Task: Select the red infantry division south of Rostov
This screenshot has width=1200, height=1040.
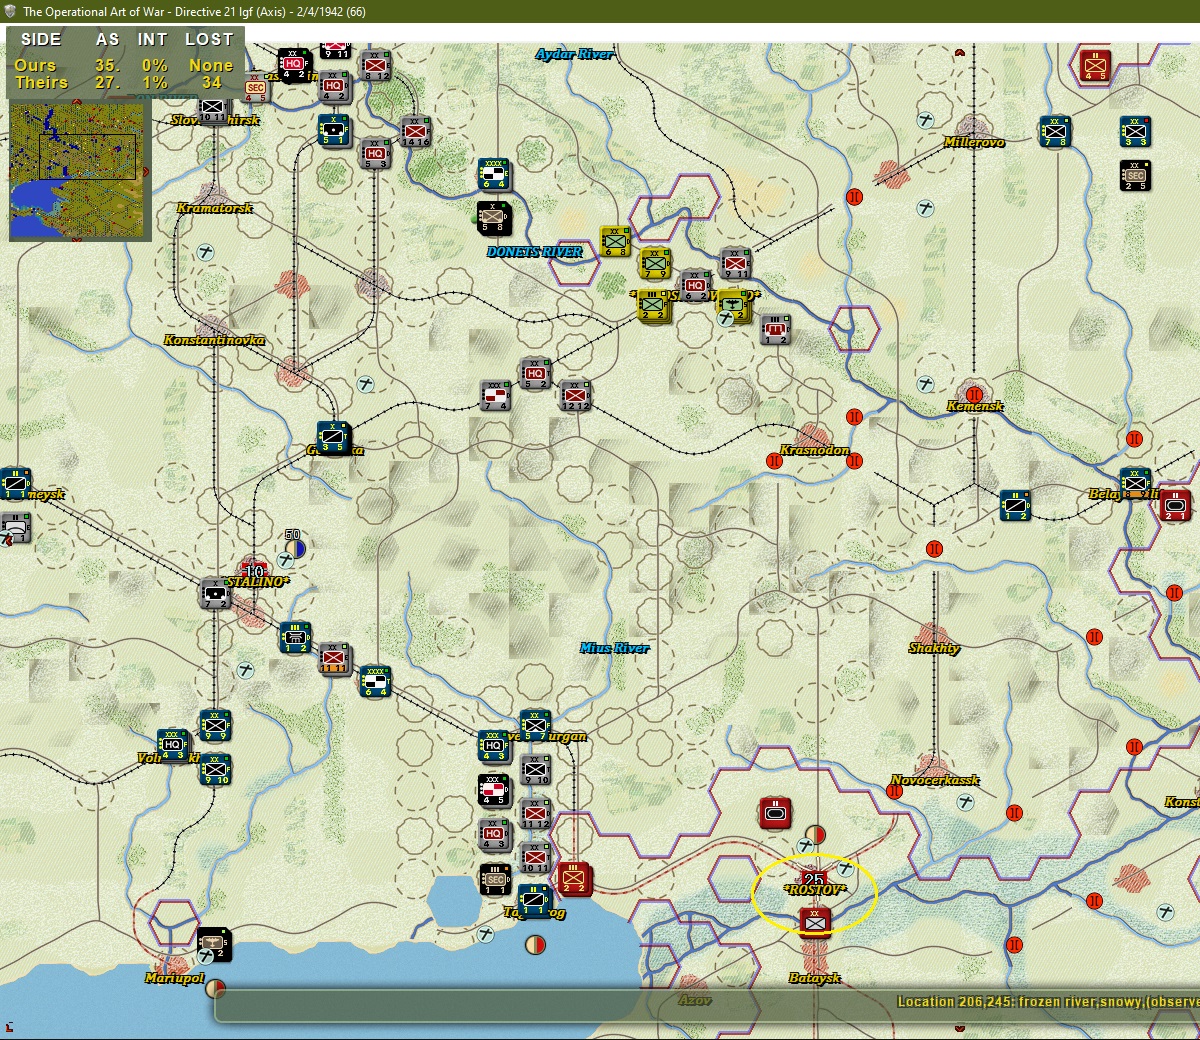Action: point(815,921)
